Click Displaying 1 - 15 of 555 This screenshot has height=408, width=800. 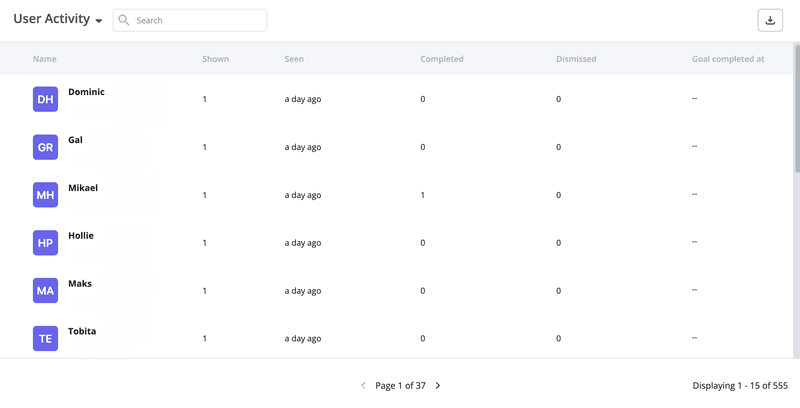click(x=740, y=386)
